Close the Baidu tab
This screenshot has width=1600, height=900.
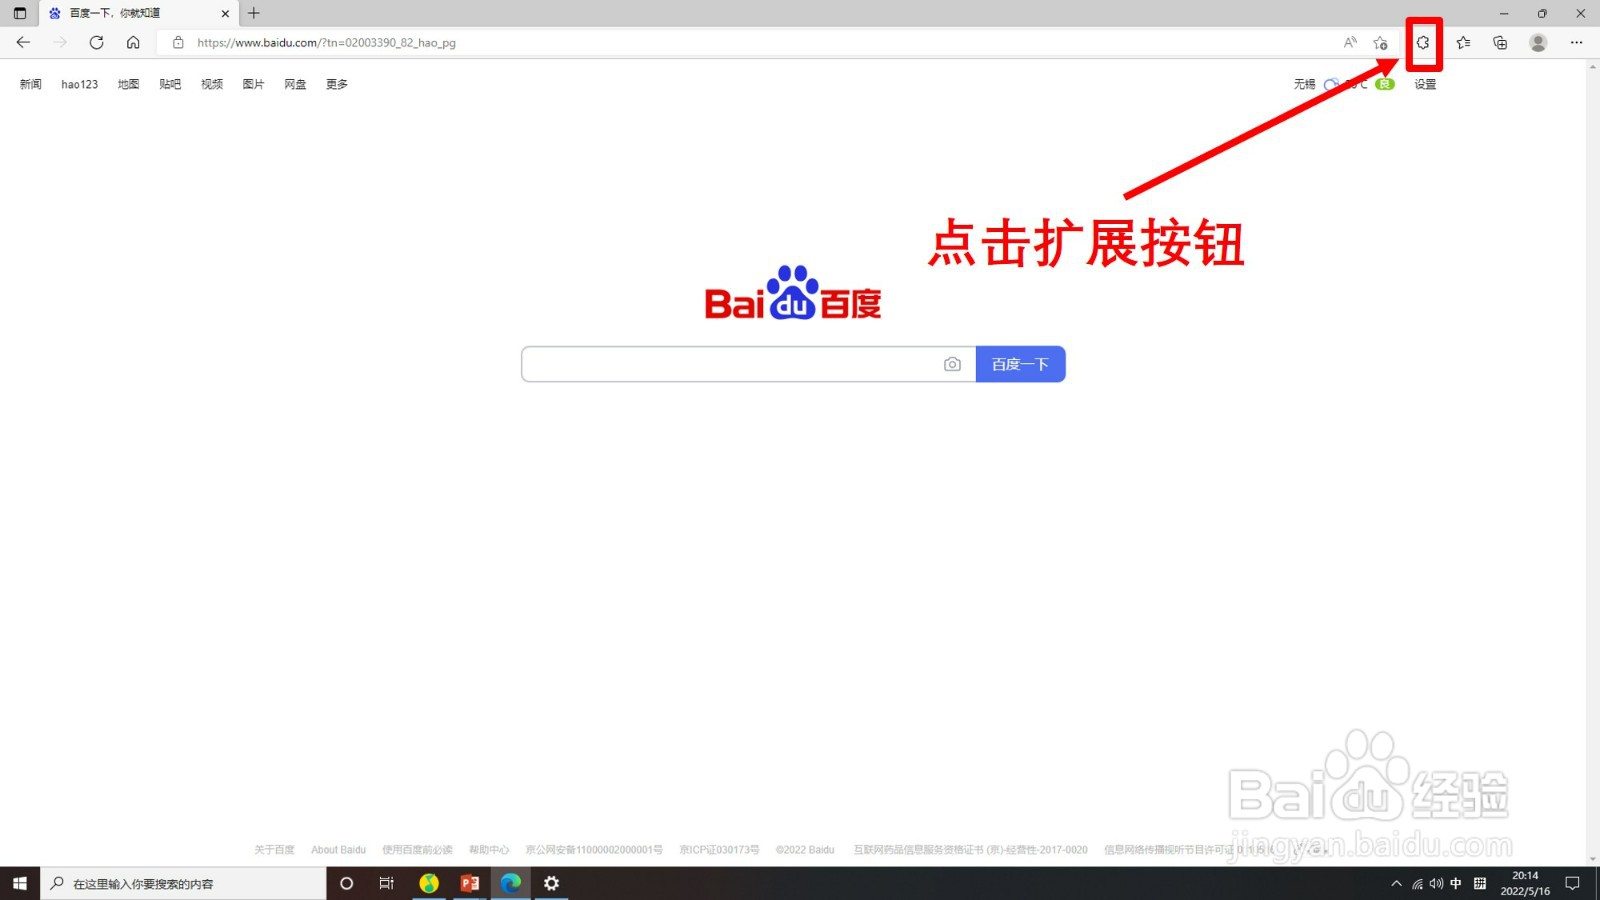click(225, 13)
